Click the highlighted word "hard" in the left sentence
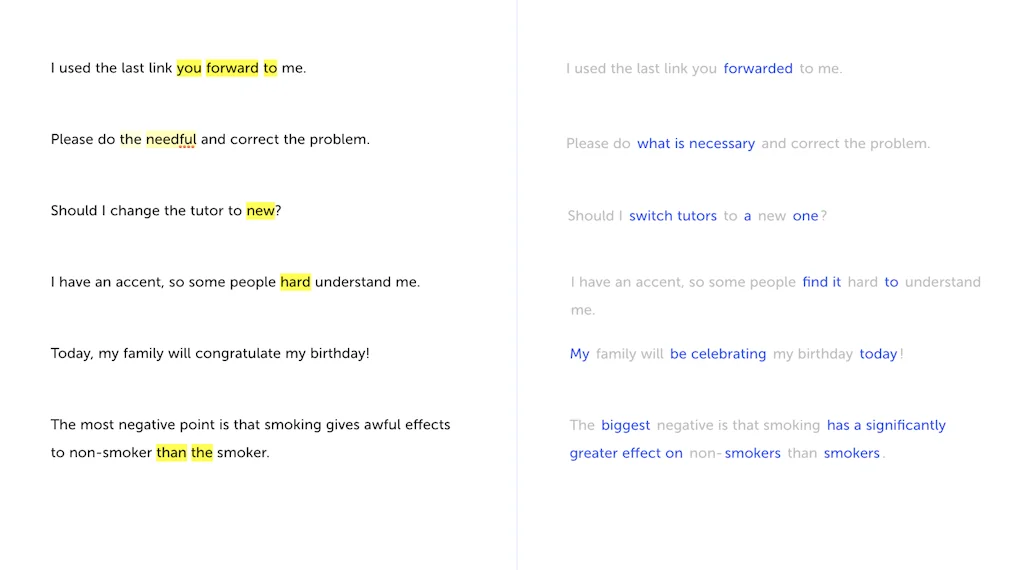This screenshot has height=570, width=1024. pyautogui.click(x=295, y=282)
